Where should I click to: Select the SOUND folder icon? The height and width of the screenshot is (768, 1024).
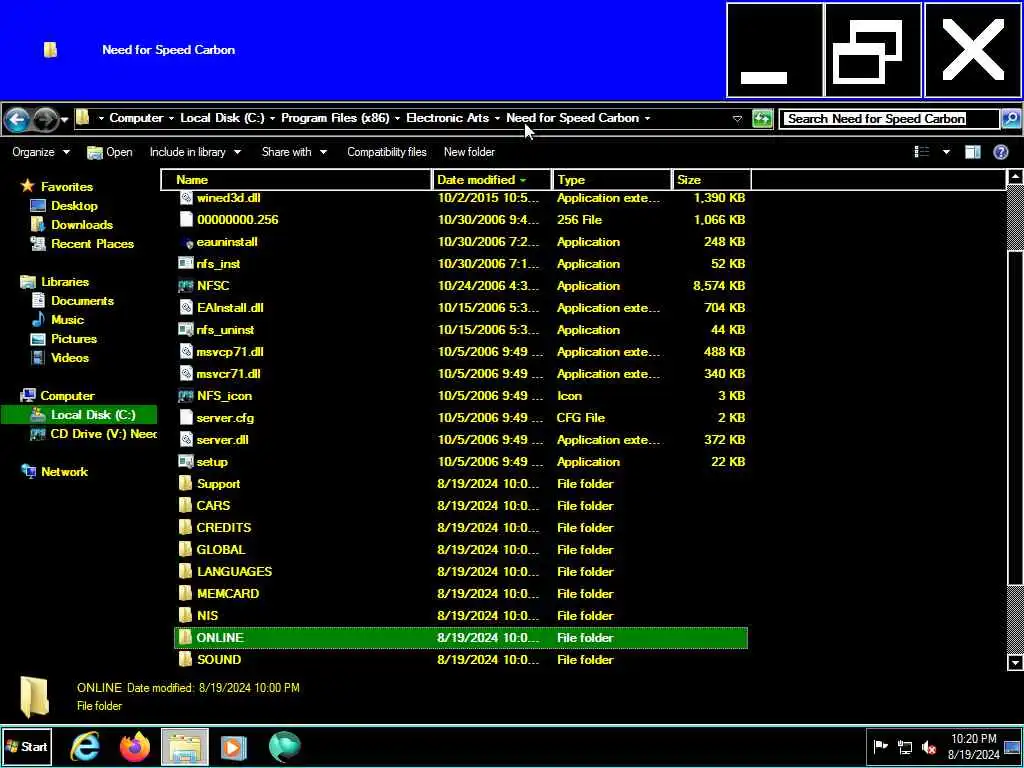coord(186,660)
